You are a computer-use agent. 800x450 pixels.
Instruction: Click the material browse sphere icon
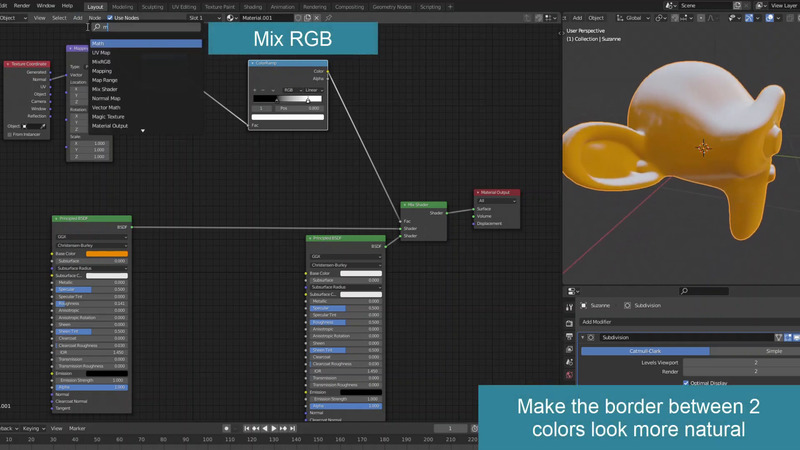click(232, 18)
